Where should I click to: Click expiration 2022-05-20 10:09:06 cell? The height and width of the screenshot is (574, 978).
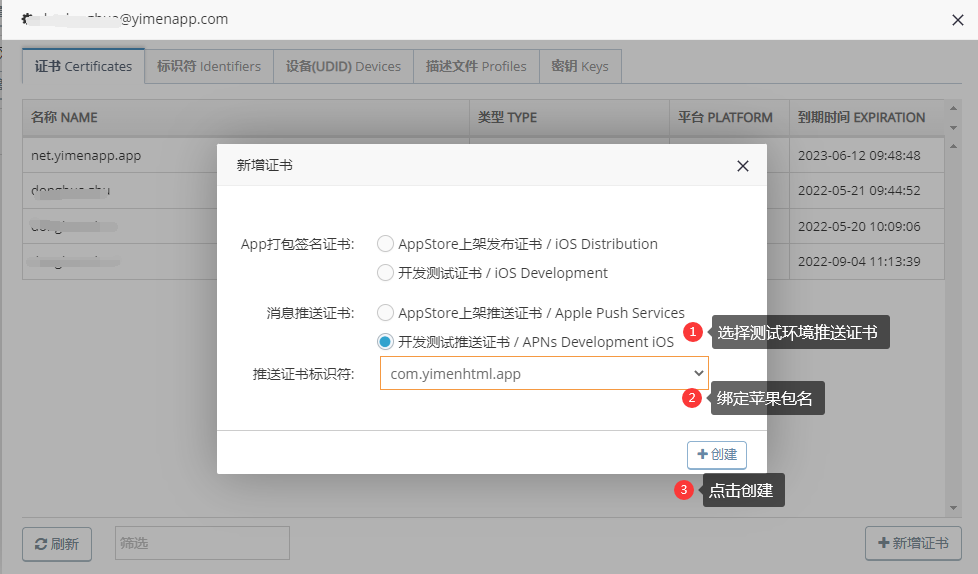(x=866, y=226)
